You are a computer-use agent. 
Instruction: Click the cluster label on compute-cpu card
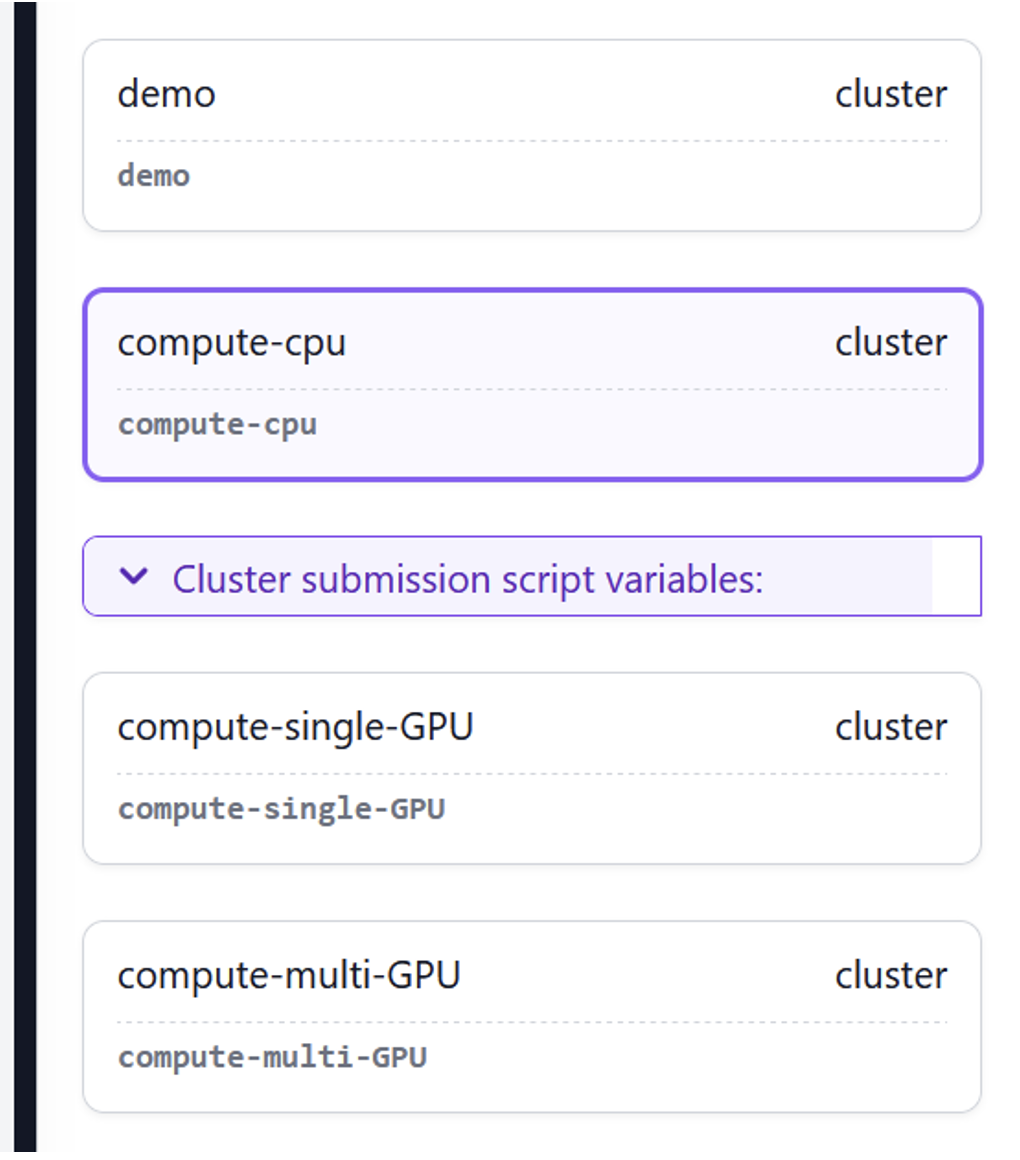pos(891,342)
